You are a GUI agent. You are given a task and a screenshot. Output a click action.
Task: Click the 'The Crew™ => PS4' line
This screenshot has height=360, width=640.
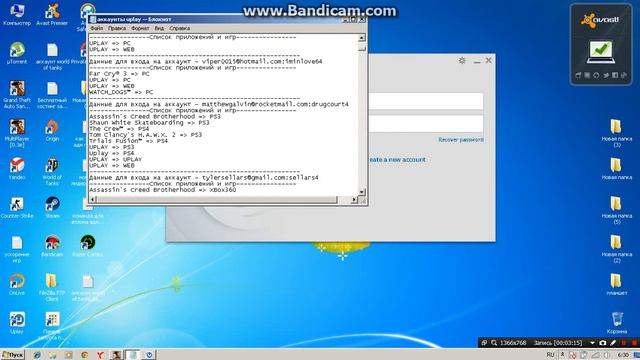pos(120,129)
